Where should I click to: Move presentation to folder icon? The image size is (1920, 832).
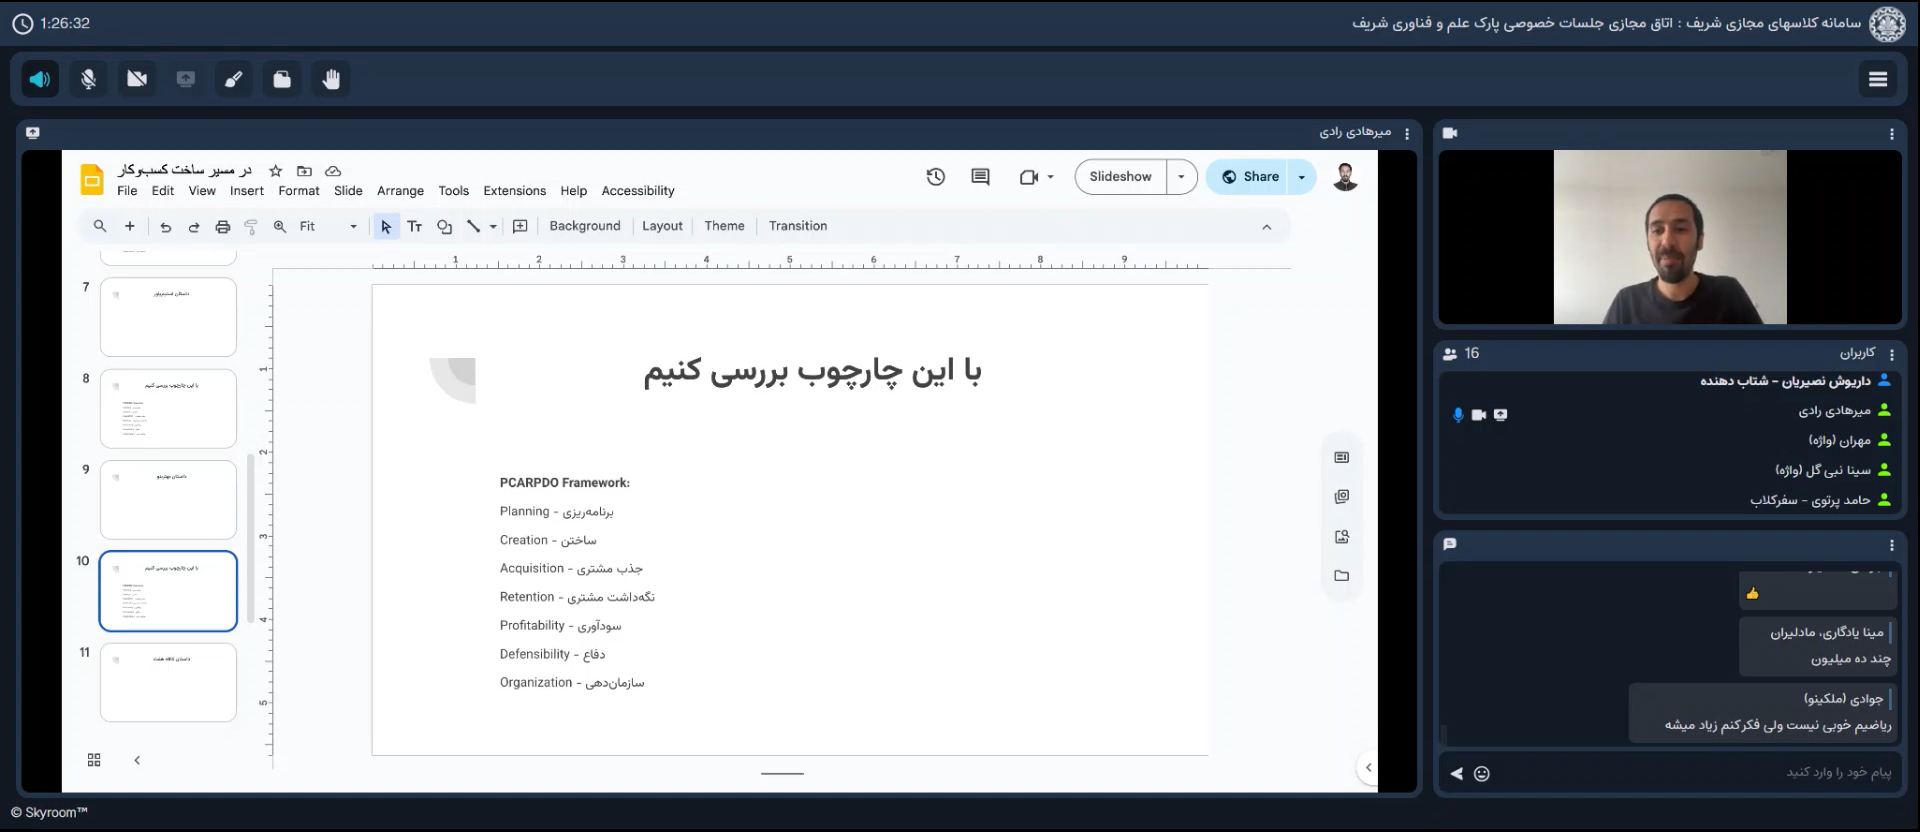click(305, 171)
